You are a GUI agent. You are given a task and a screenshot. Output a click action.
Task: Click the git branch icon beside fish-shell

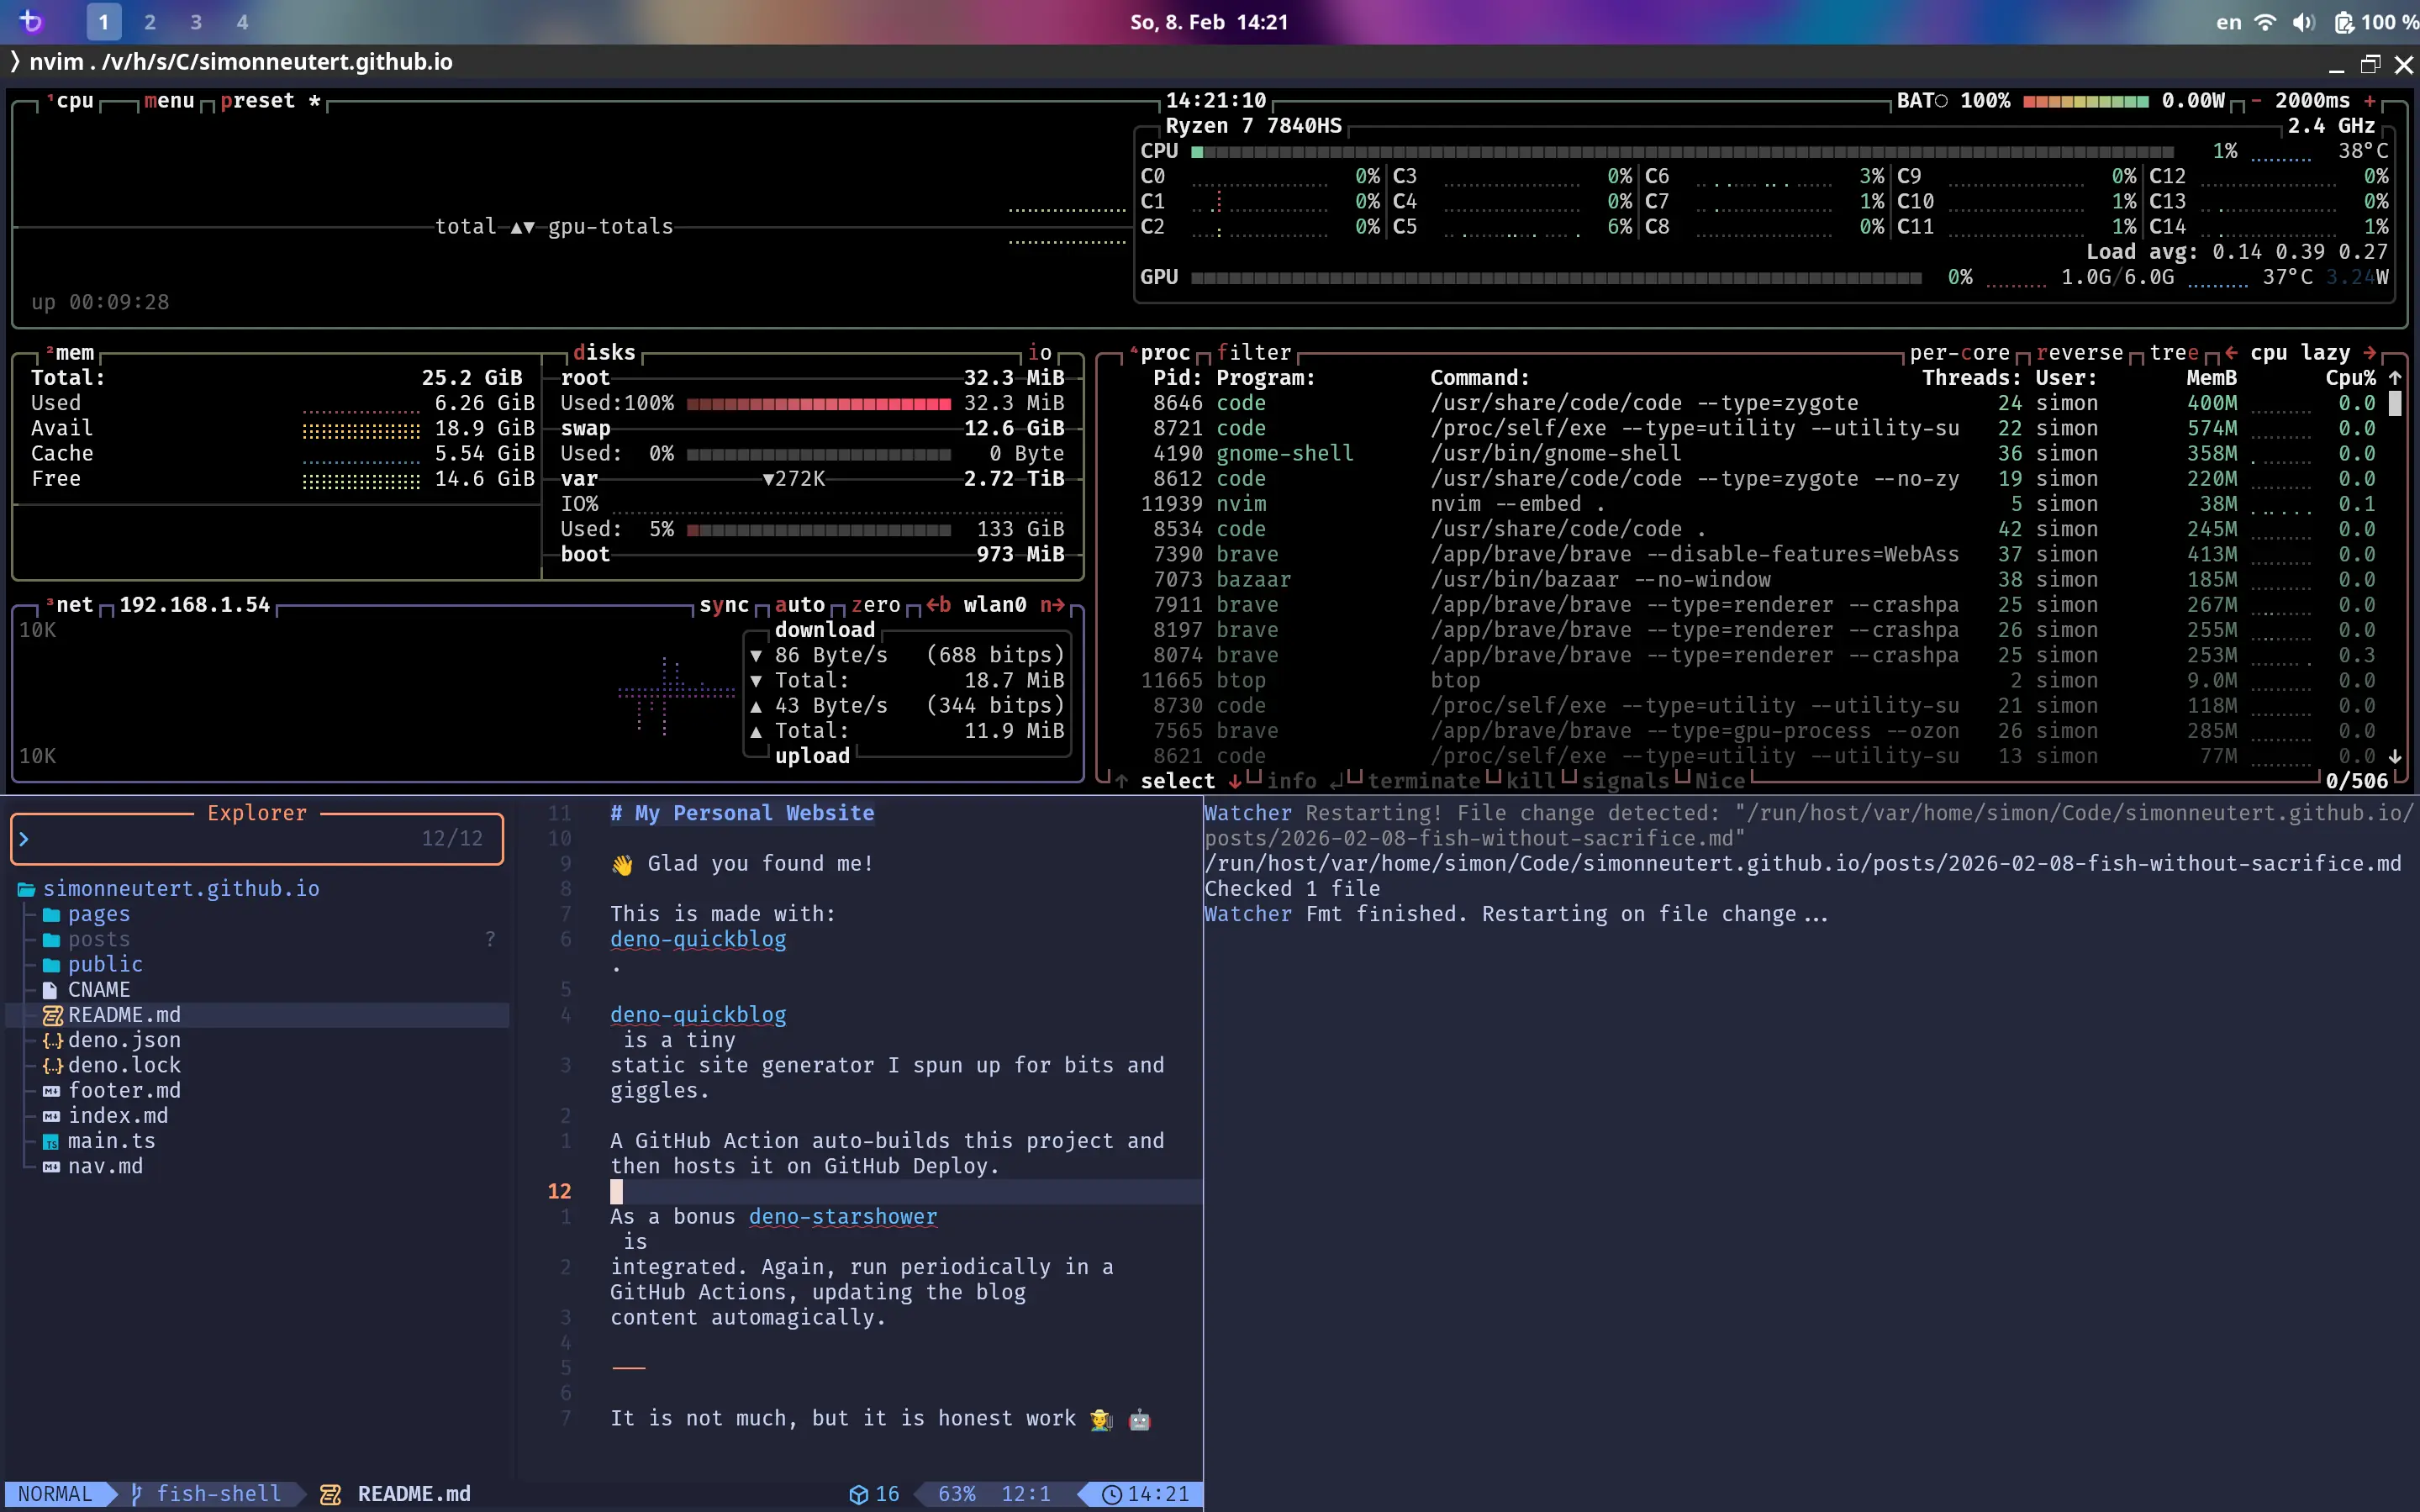tap(137, 1493)
